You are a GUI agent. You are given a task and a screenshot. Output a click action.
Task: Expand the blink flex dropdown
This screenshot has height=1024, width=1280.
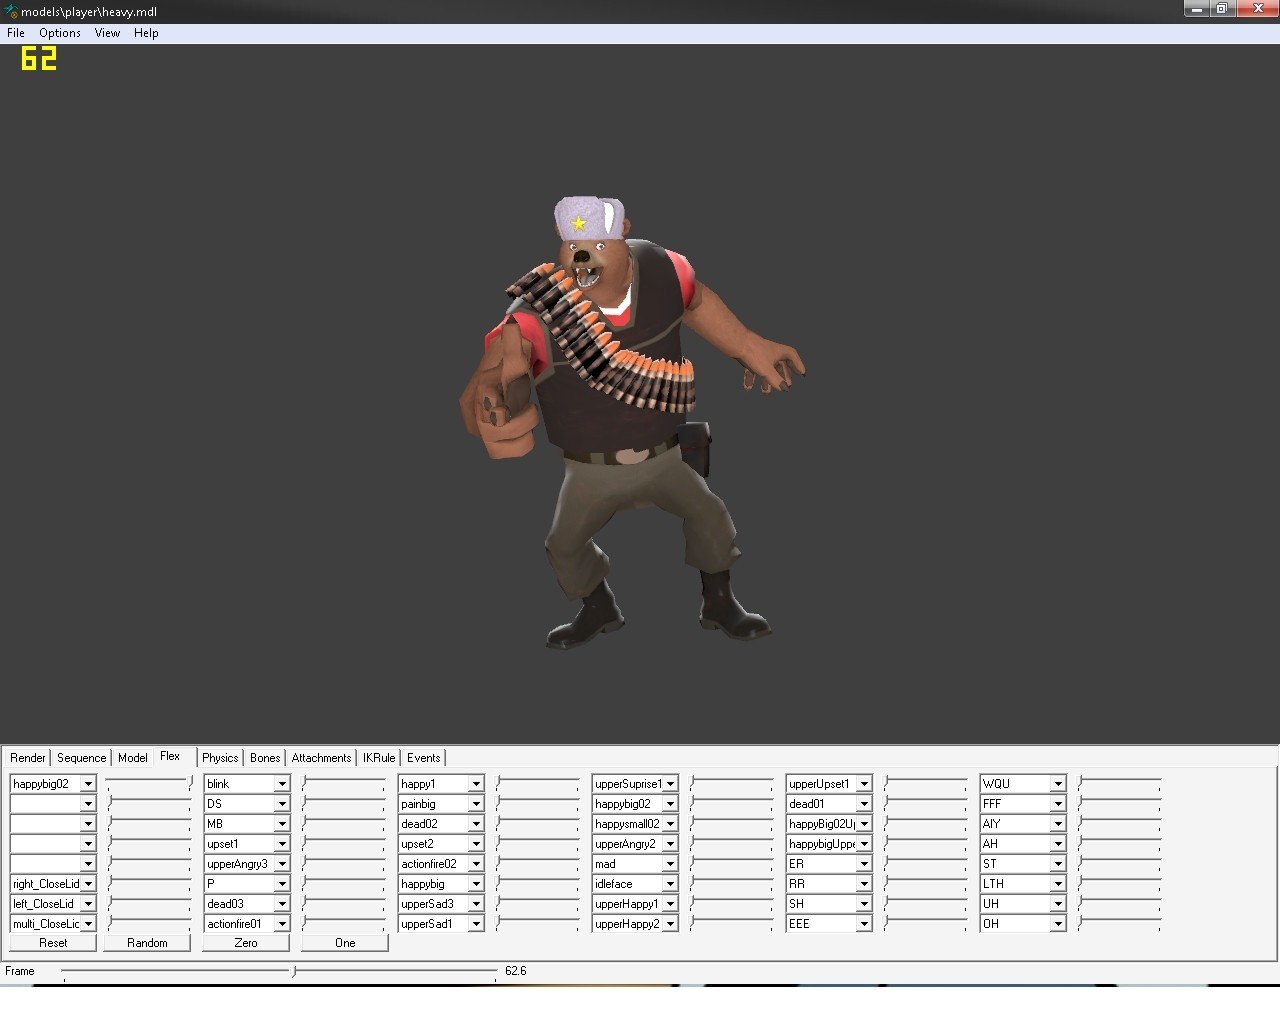(x=282, y=784)
